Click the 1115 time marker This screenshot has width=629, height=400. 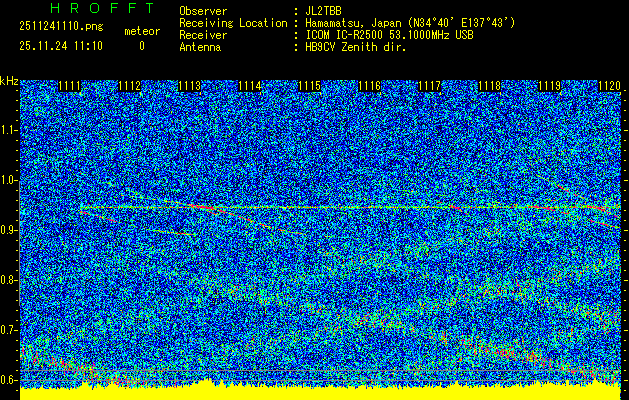pos(309,87)
